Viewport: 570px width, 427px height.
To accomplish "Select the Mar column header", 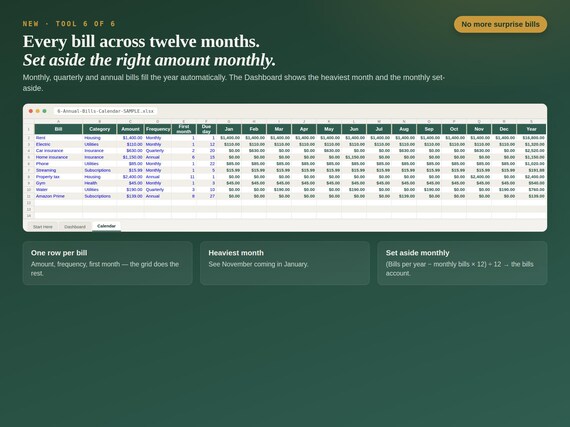I will (279, 129).
